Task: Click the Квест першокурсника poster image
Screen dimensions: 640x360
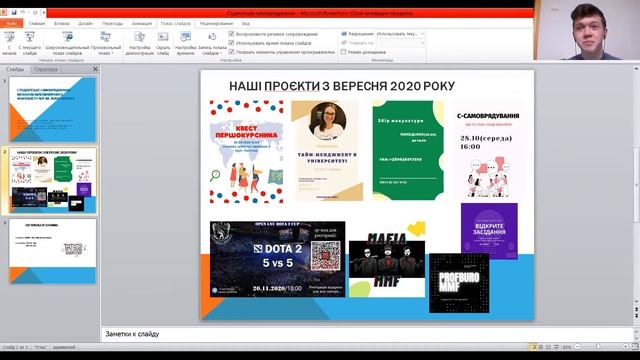Action: 247,152
